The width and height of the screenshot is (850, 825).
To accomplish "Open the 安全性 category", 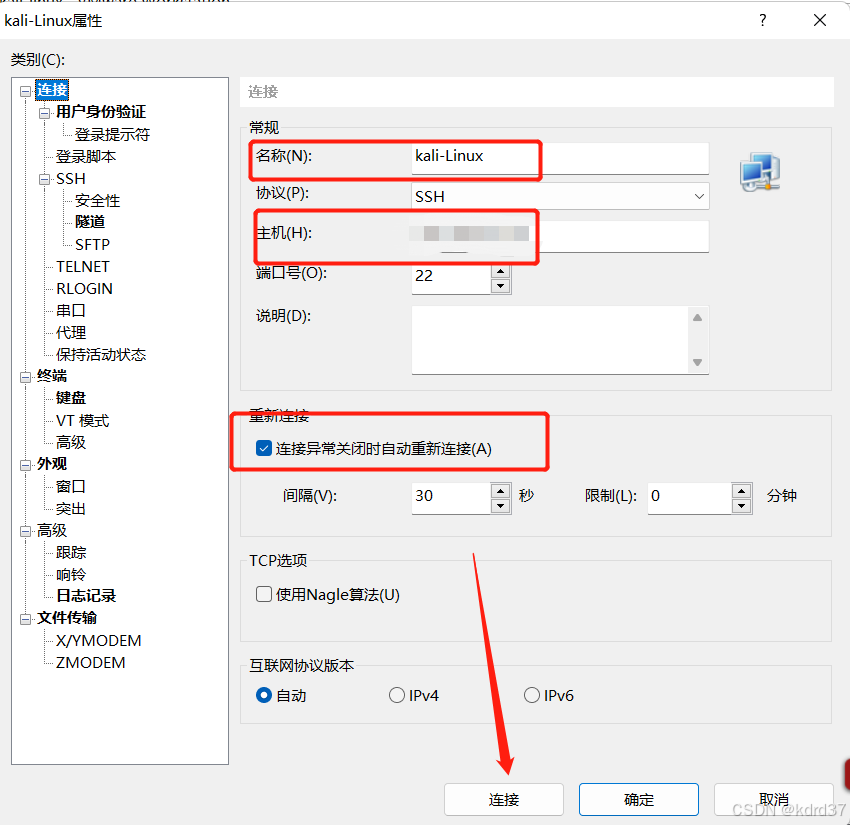I will [97, 201].
